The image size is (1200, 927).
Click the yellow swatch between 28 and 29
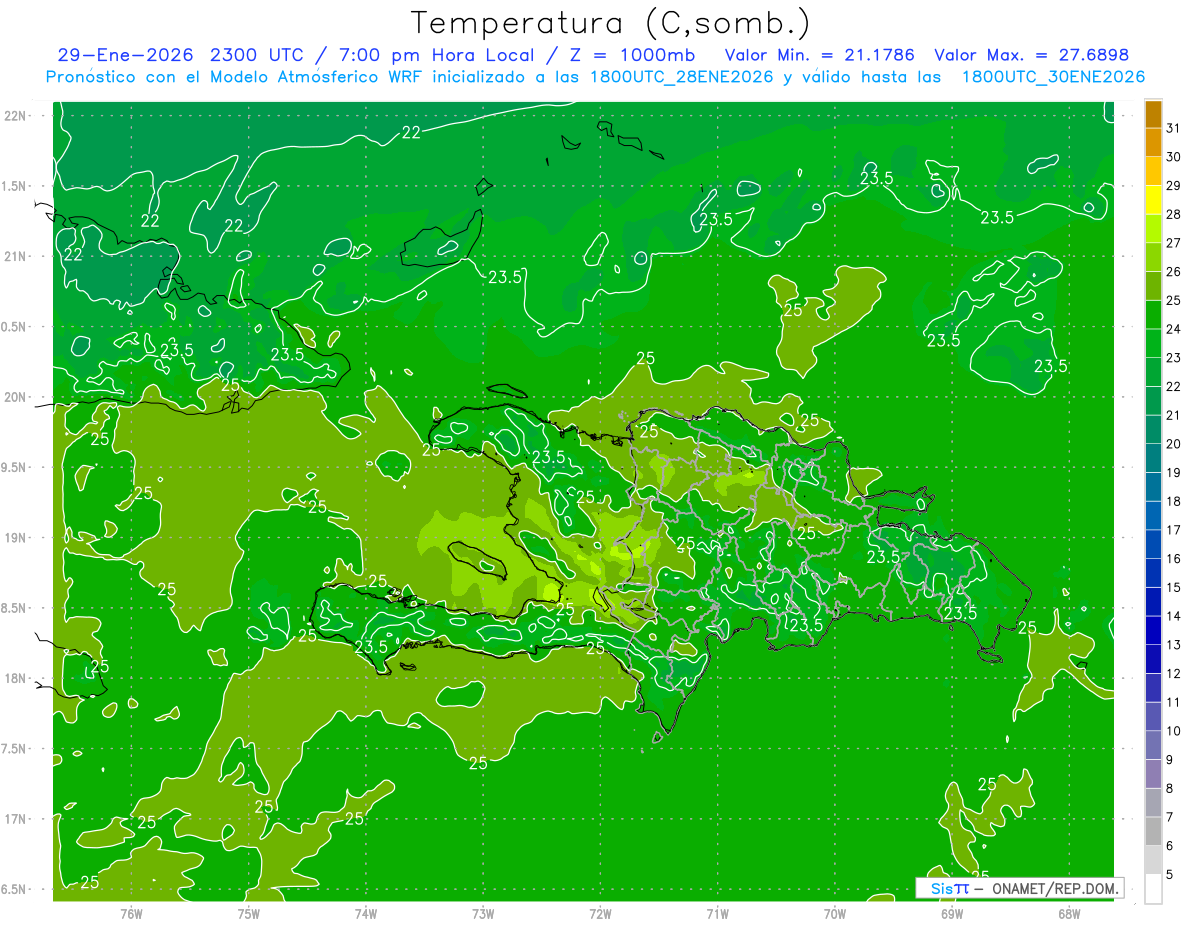[1153, 200]
